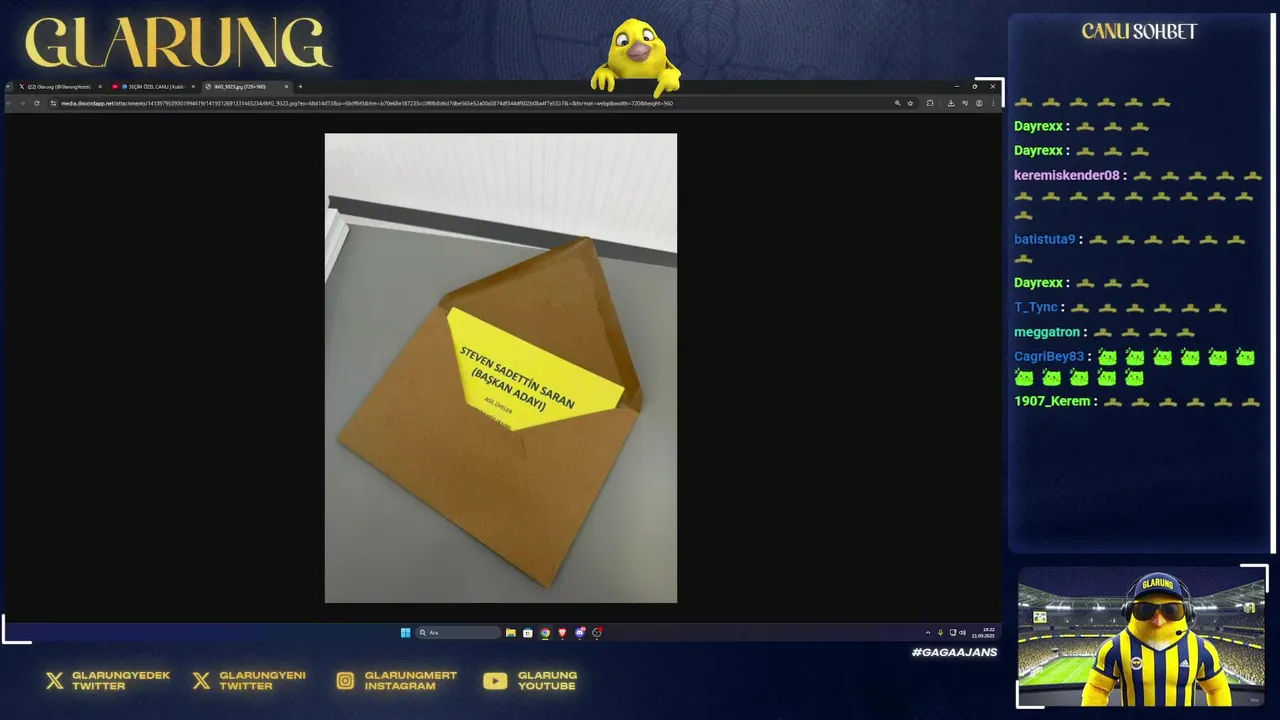
Task: Open Chrome from the taskbar
Action: point(545,632)
